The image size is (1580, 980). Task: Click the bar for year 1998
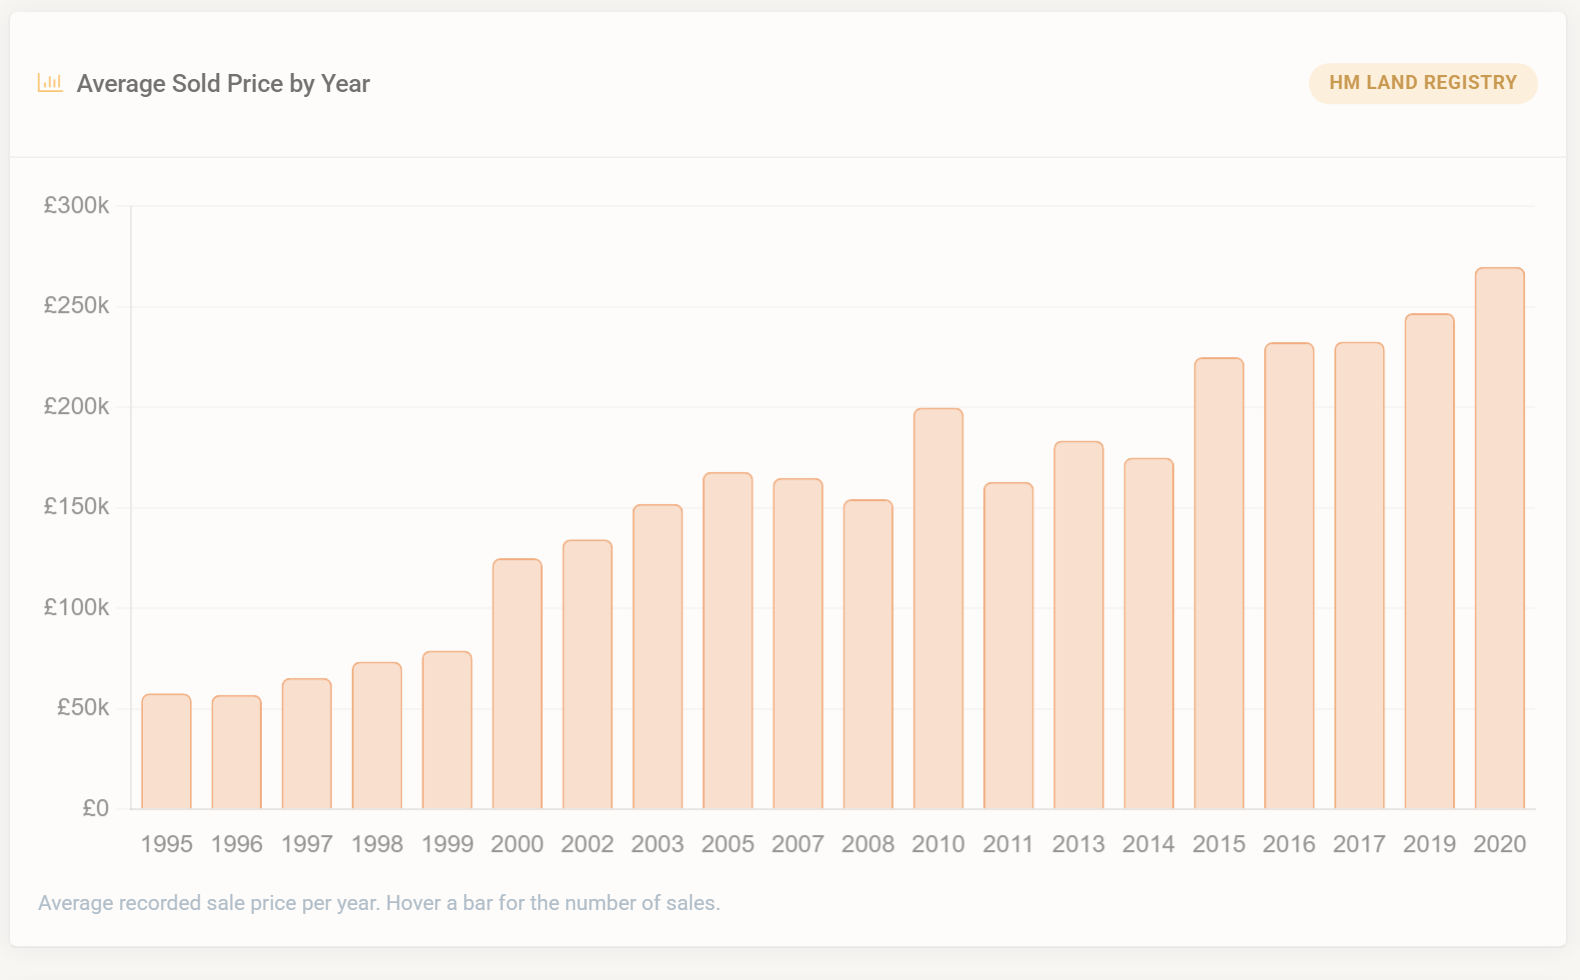[377, 735]
